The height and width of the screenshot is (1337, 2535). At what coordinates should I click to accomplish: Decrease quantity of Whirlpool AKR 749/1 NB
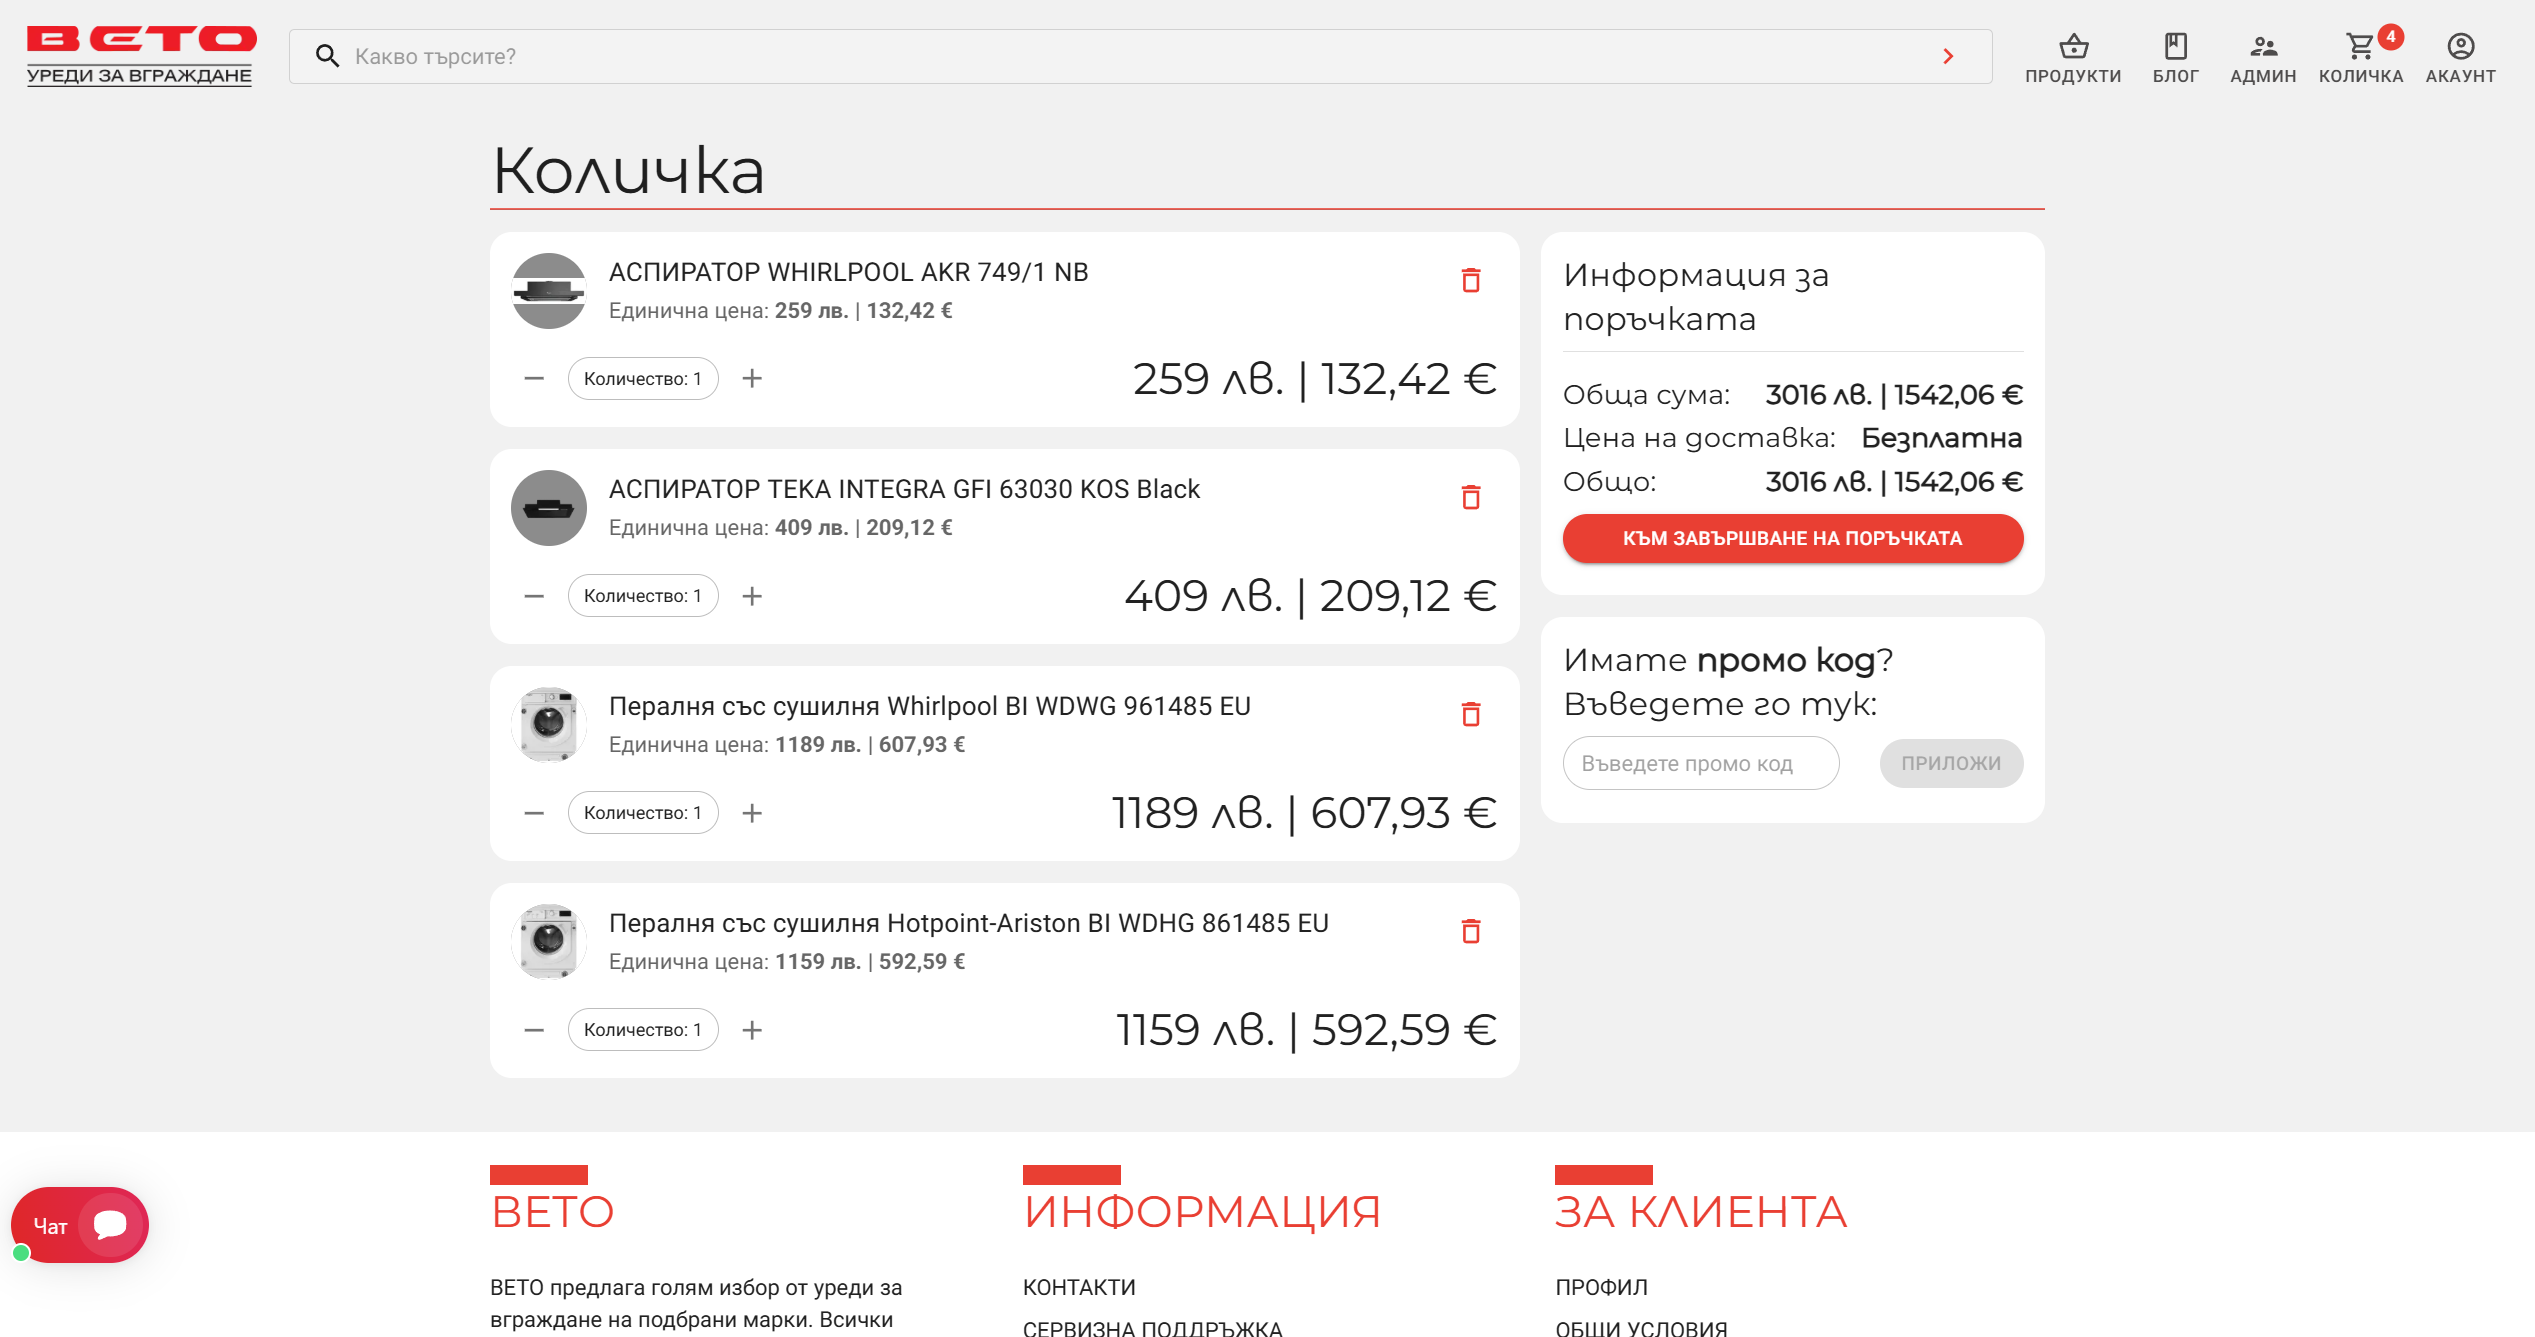[x=534, y=379]
